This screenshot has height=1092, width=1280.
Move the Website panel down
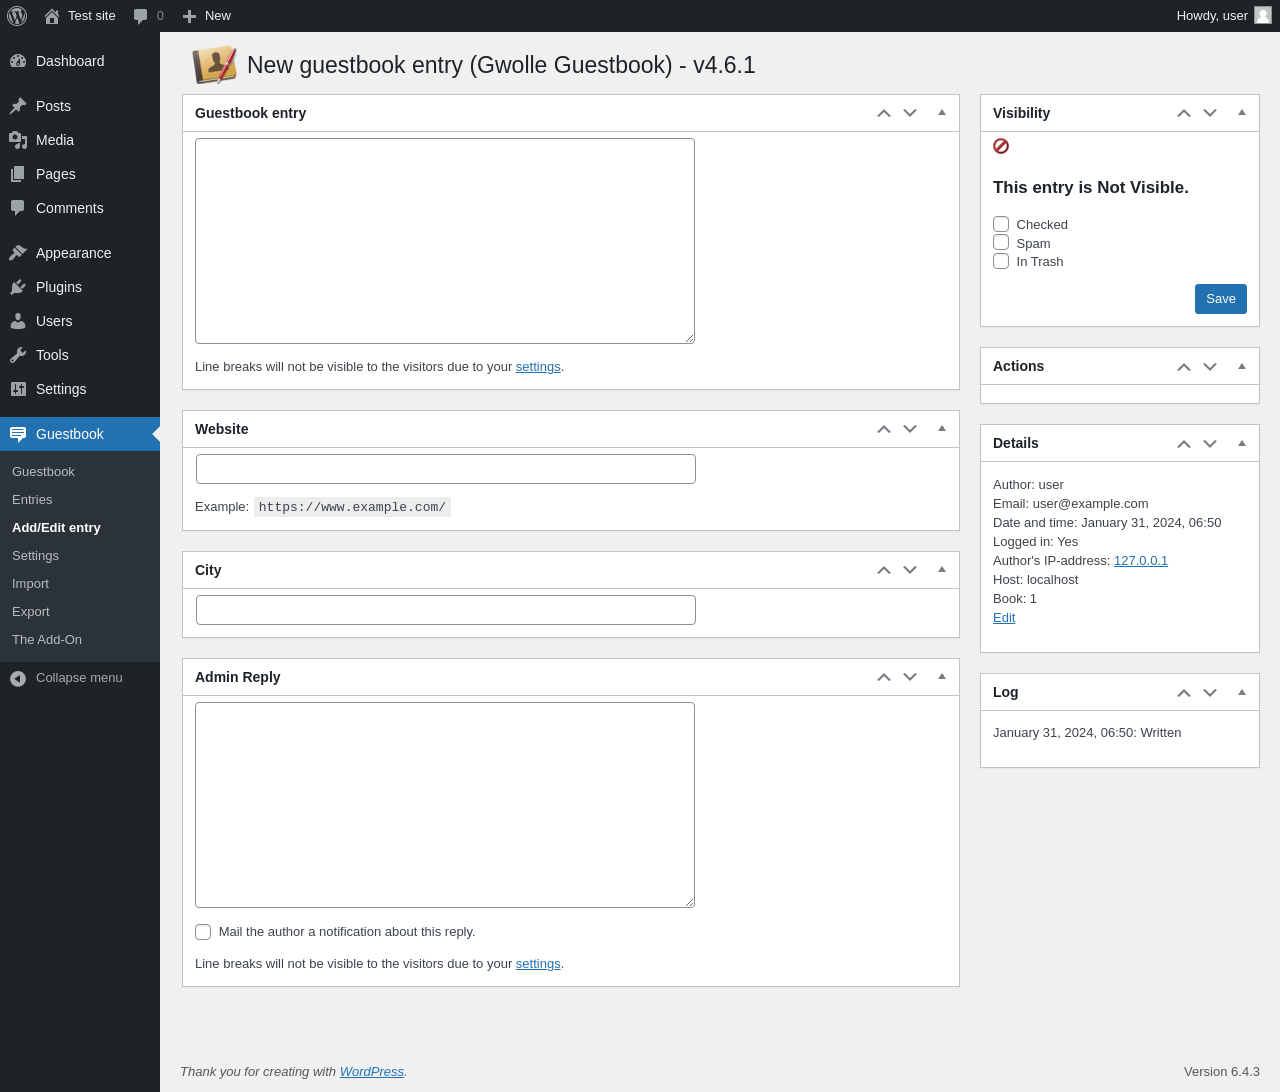pos(910,429)
